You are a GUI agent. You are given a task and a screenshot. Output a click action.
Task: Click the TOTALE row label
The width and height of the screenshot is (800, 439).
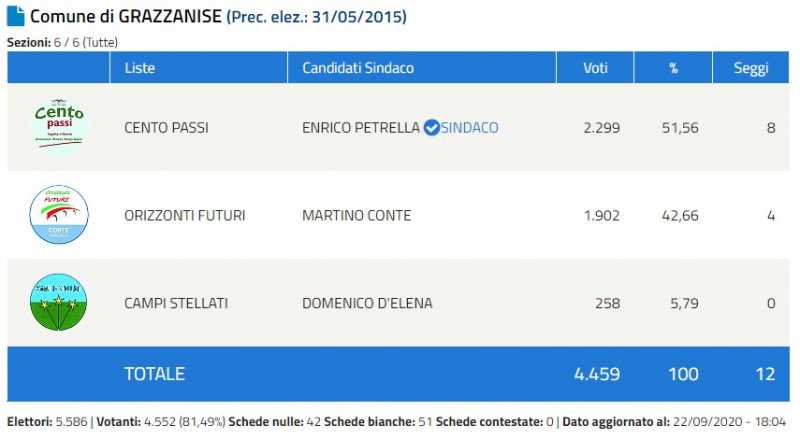coord(154,373)
